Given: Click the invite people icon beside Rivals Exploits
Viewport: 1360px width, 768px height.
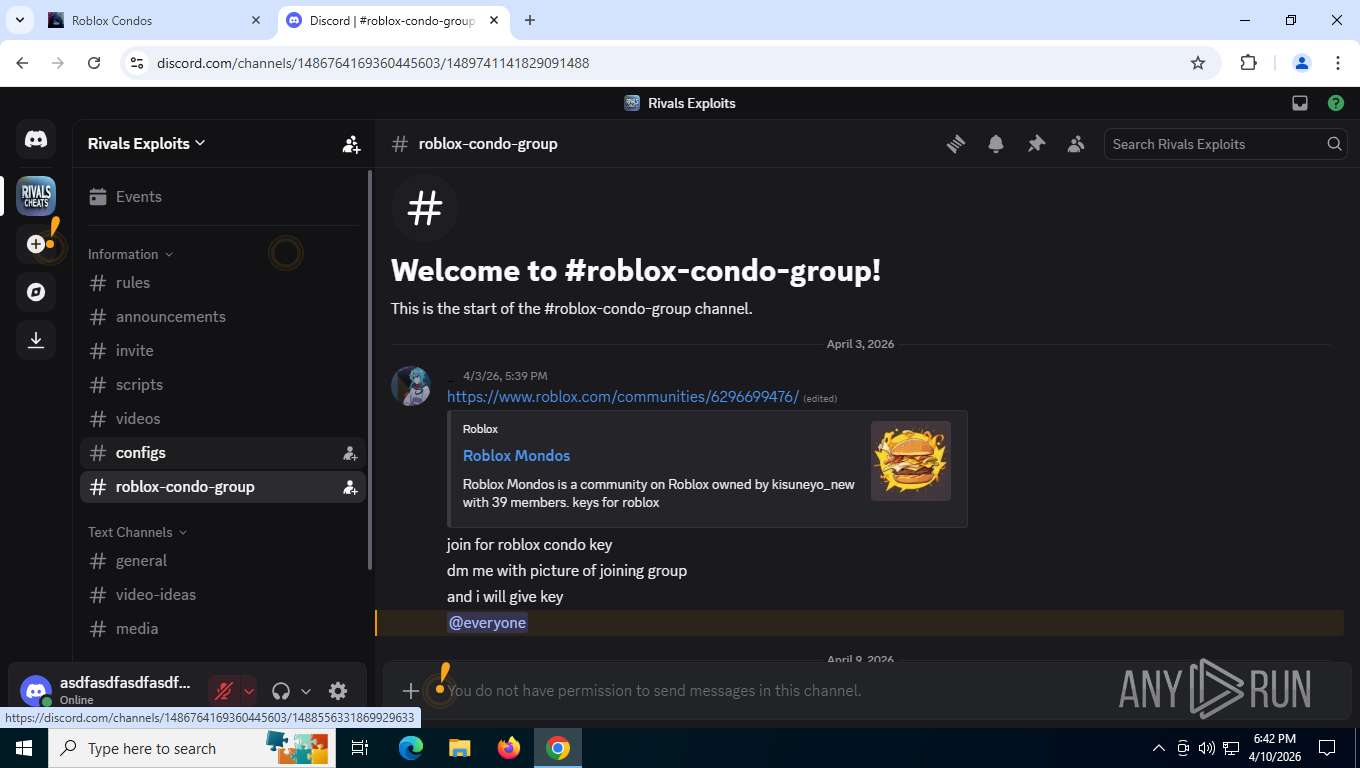Looking at the screenshot, I should point(351,144).
